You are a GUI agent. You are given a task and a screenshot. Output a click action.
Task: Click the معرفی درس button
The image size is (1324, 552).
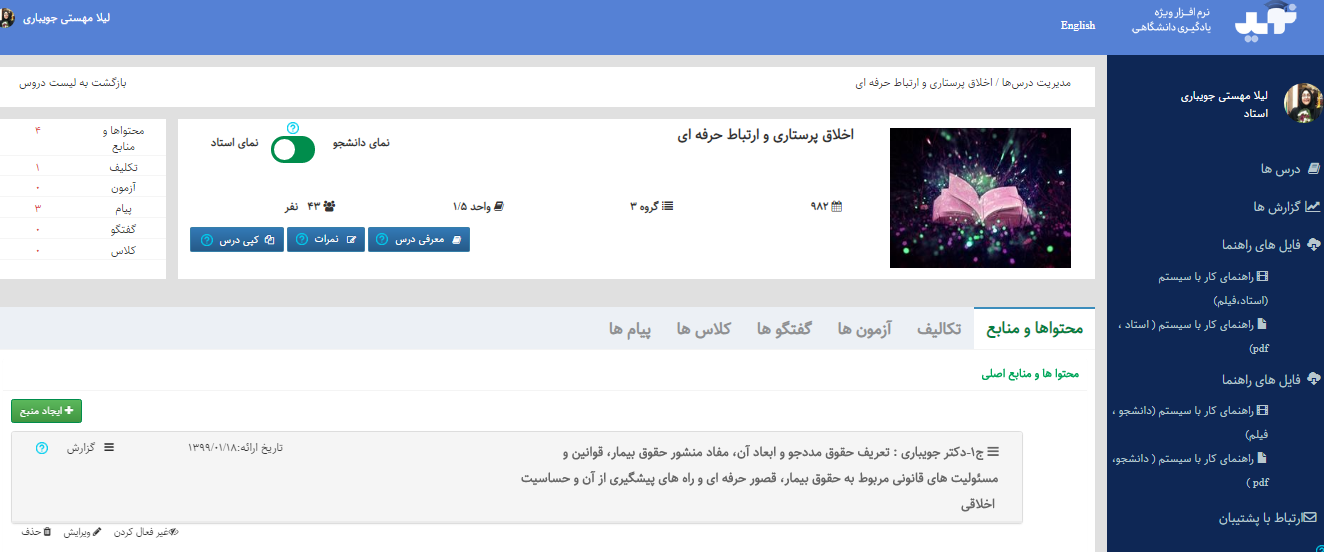coord(419,240)
